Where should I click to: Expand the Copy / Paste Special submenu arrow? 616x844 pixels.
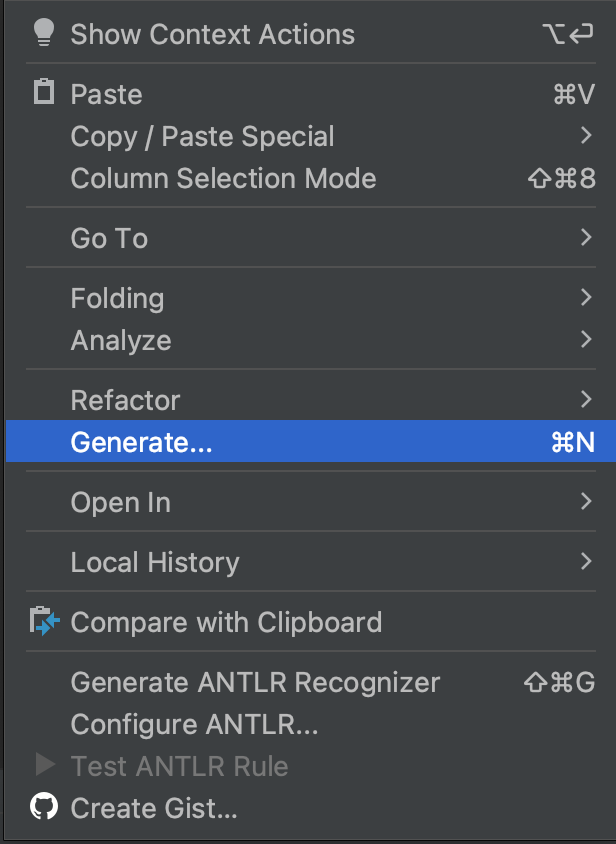click(586, 135)
